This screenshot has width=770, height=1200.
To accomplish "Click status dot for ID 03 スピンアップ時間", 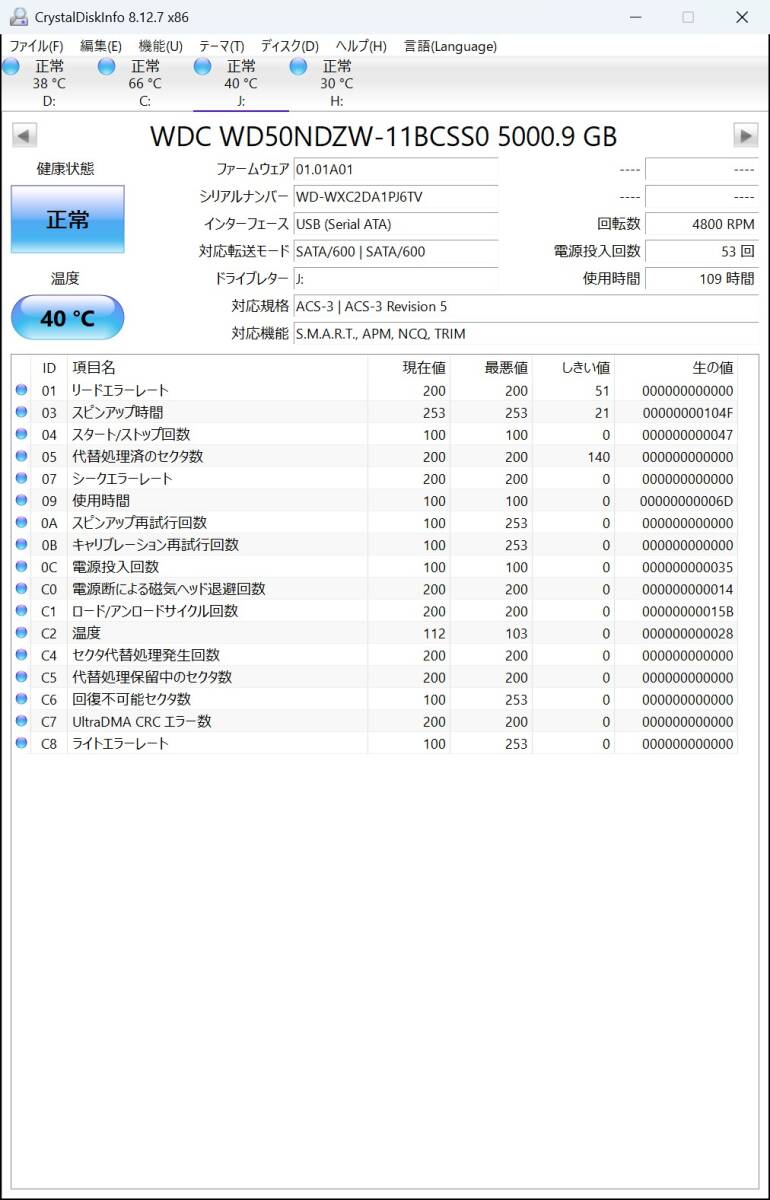I will [x=22, y=413].
